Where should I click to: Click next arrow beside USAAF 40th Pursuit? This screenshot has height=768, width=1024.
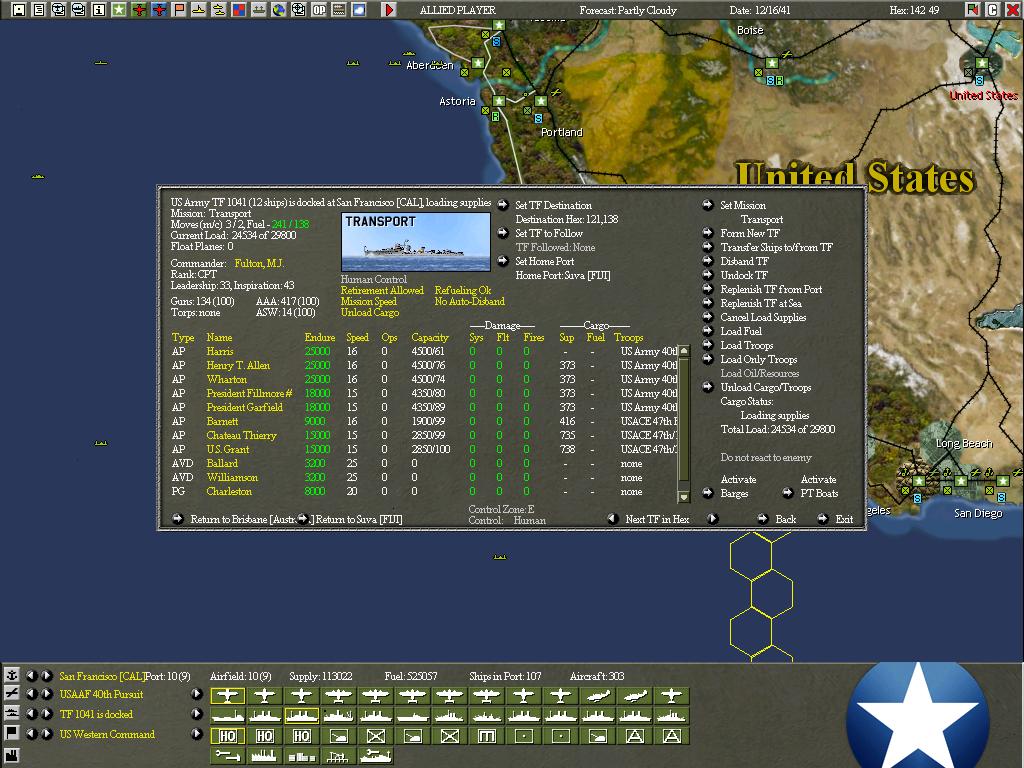[x=46, y=694]
